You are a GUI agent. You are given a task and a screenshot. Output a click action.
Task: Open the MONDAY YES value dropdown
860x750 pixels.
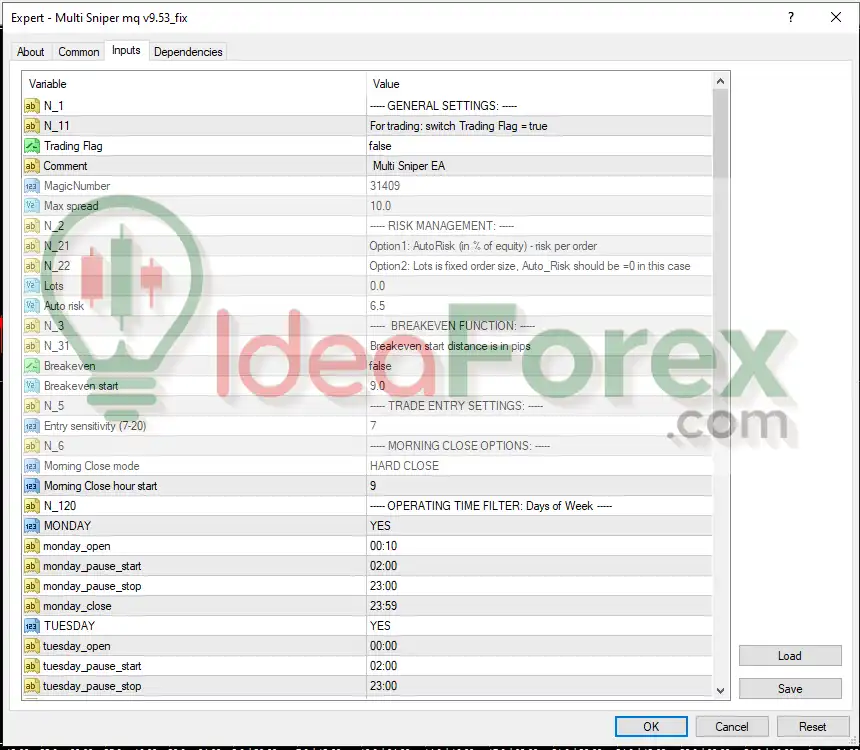click(539, 526)
